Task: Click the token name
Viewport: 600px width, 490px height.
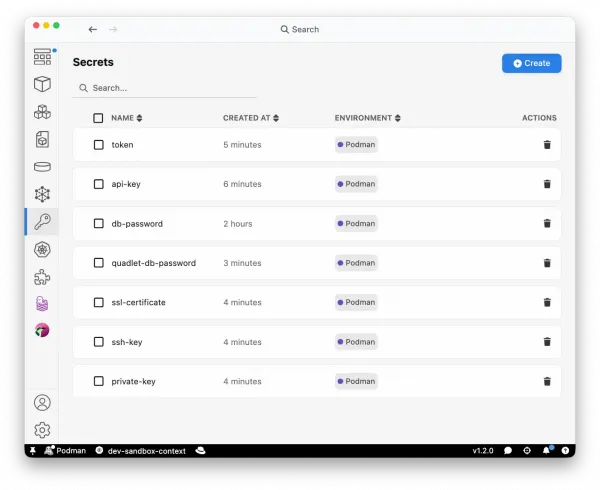Action: coord(122,145)
